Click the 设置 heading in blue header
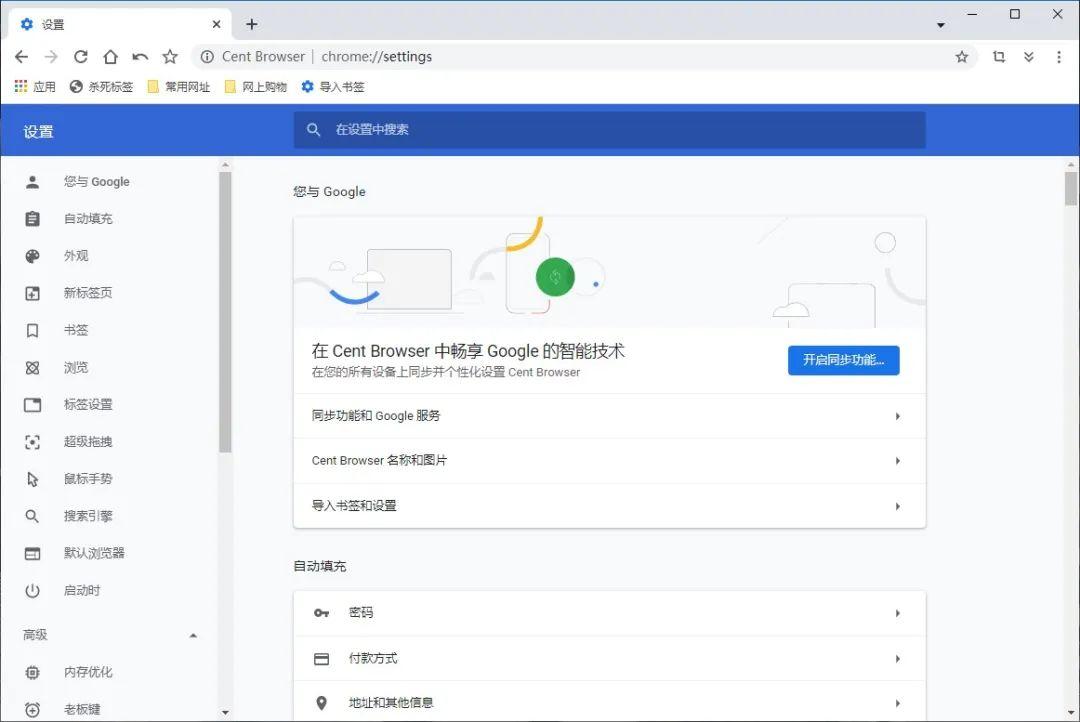Image resolution: width=1080 pixels, height=722 pixels. [39, 132]
